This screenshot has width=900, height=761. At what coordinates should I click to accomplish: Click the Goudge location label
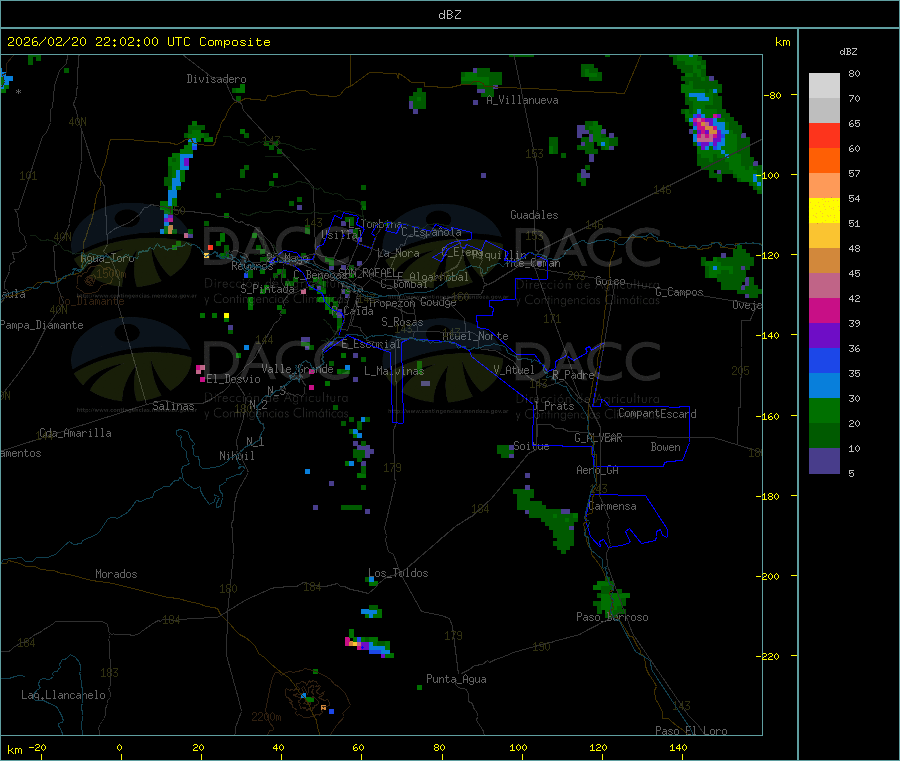point(438,302)
